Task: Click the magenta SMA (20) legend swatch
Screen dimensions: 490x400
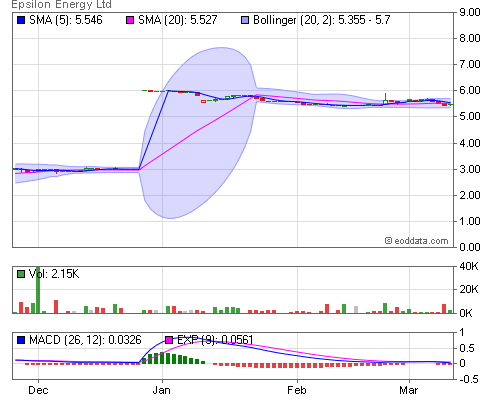Action: tap(130, 20)
